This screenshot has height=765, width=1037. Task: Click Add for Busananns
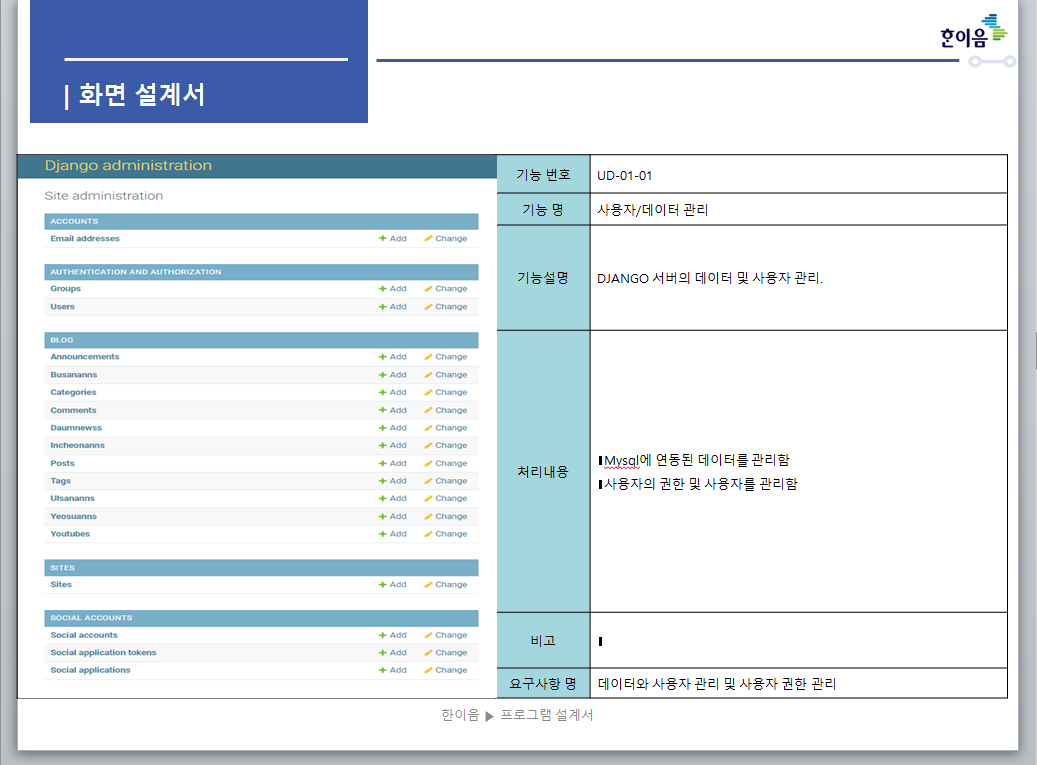tap(393, 375)
